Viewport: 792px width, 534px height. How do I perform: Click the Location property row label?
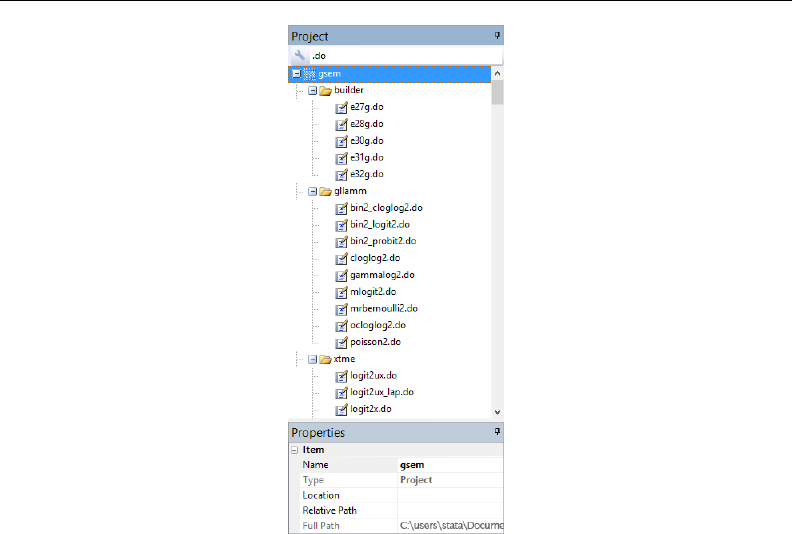tap(321, 496)
